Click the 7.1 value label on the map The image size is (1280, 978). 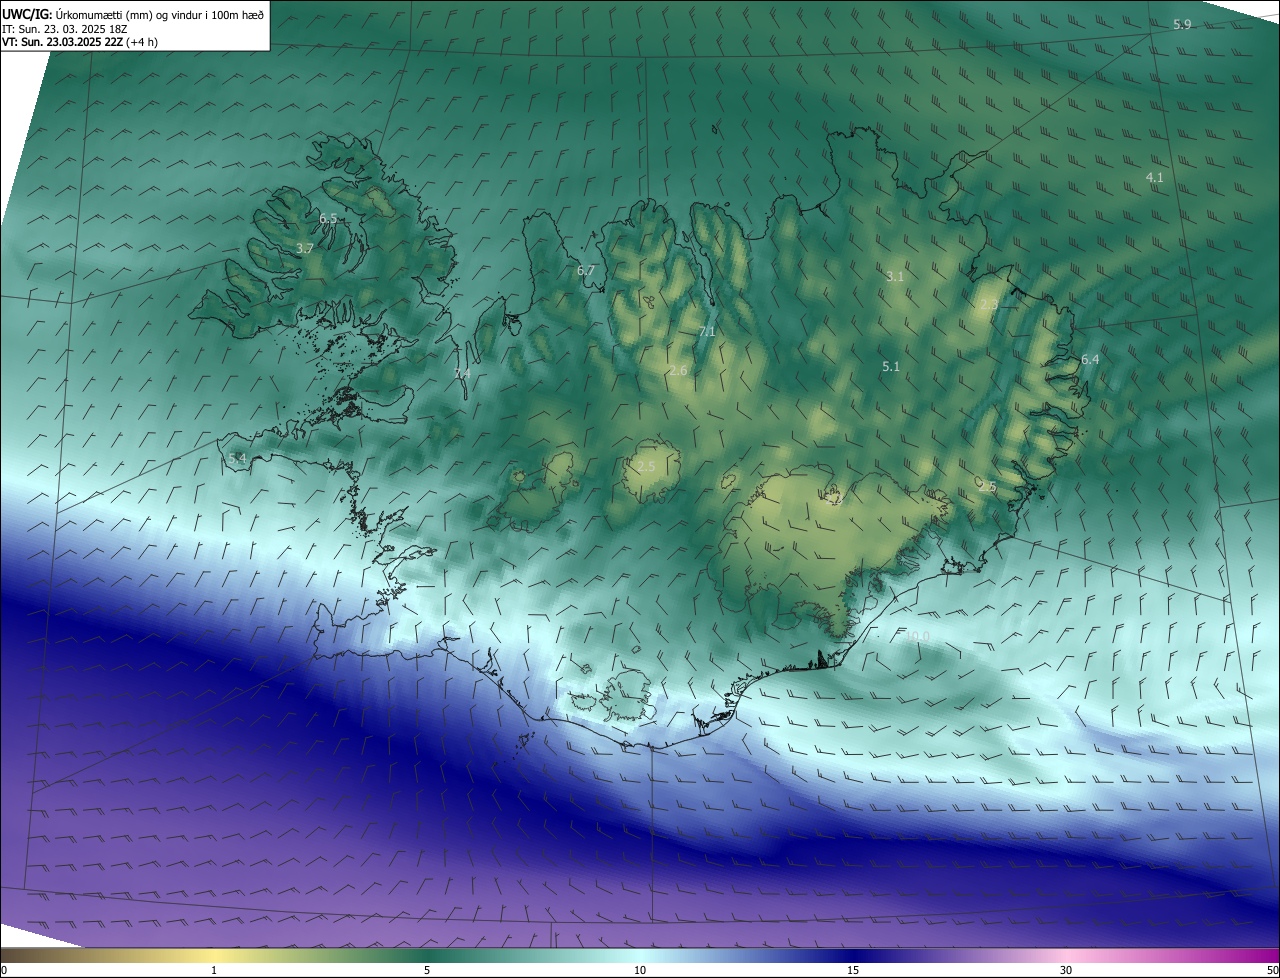[x=707, y=331]
